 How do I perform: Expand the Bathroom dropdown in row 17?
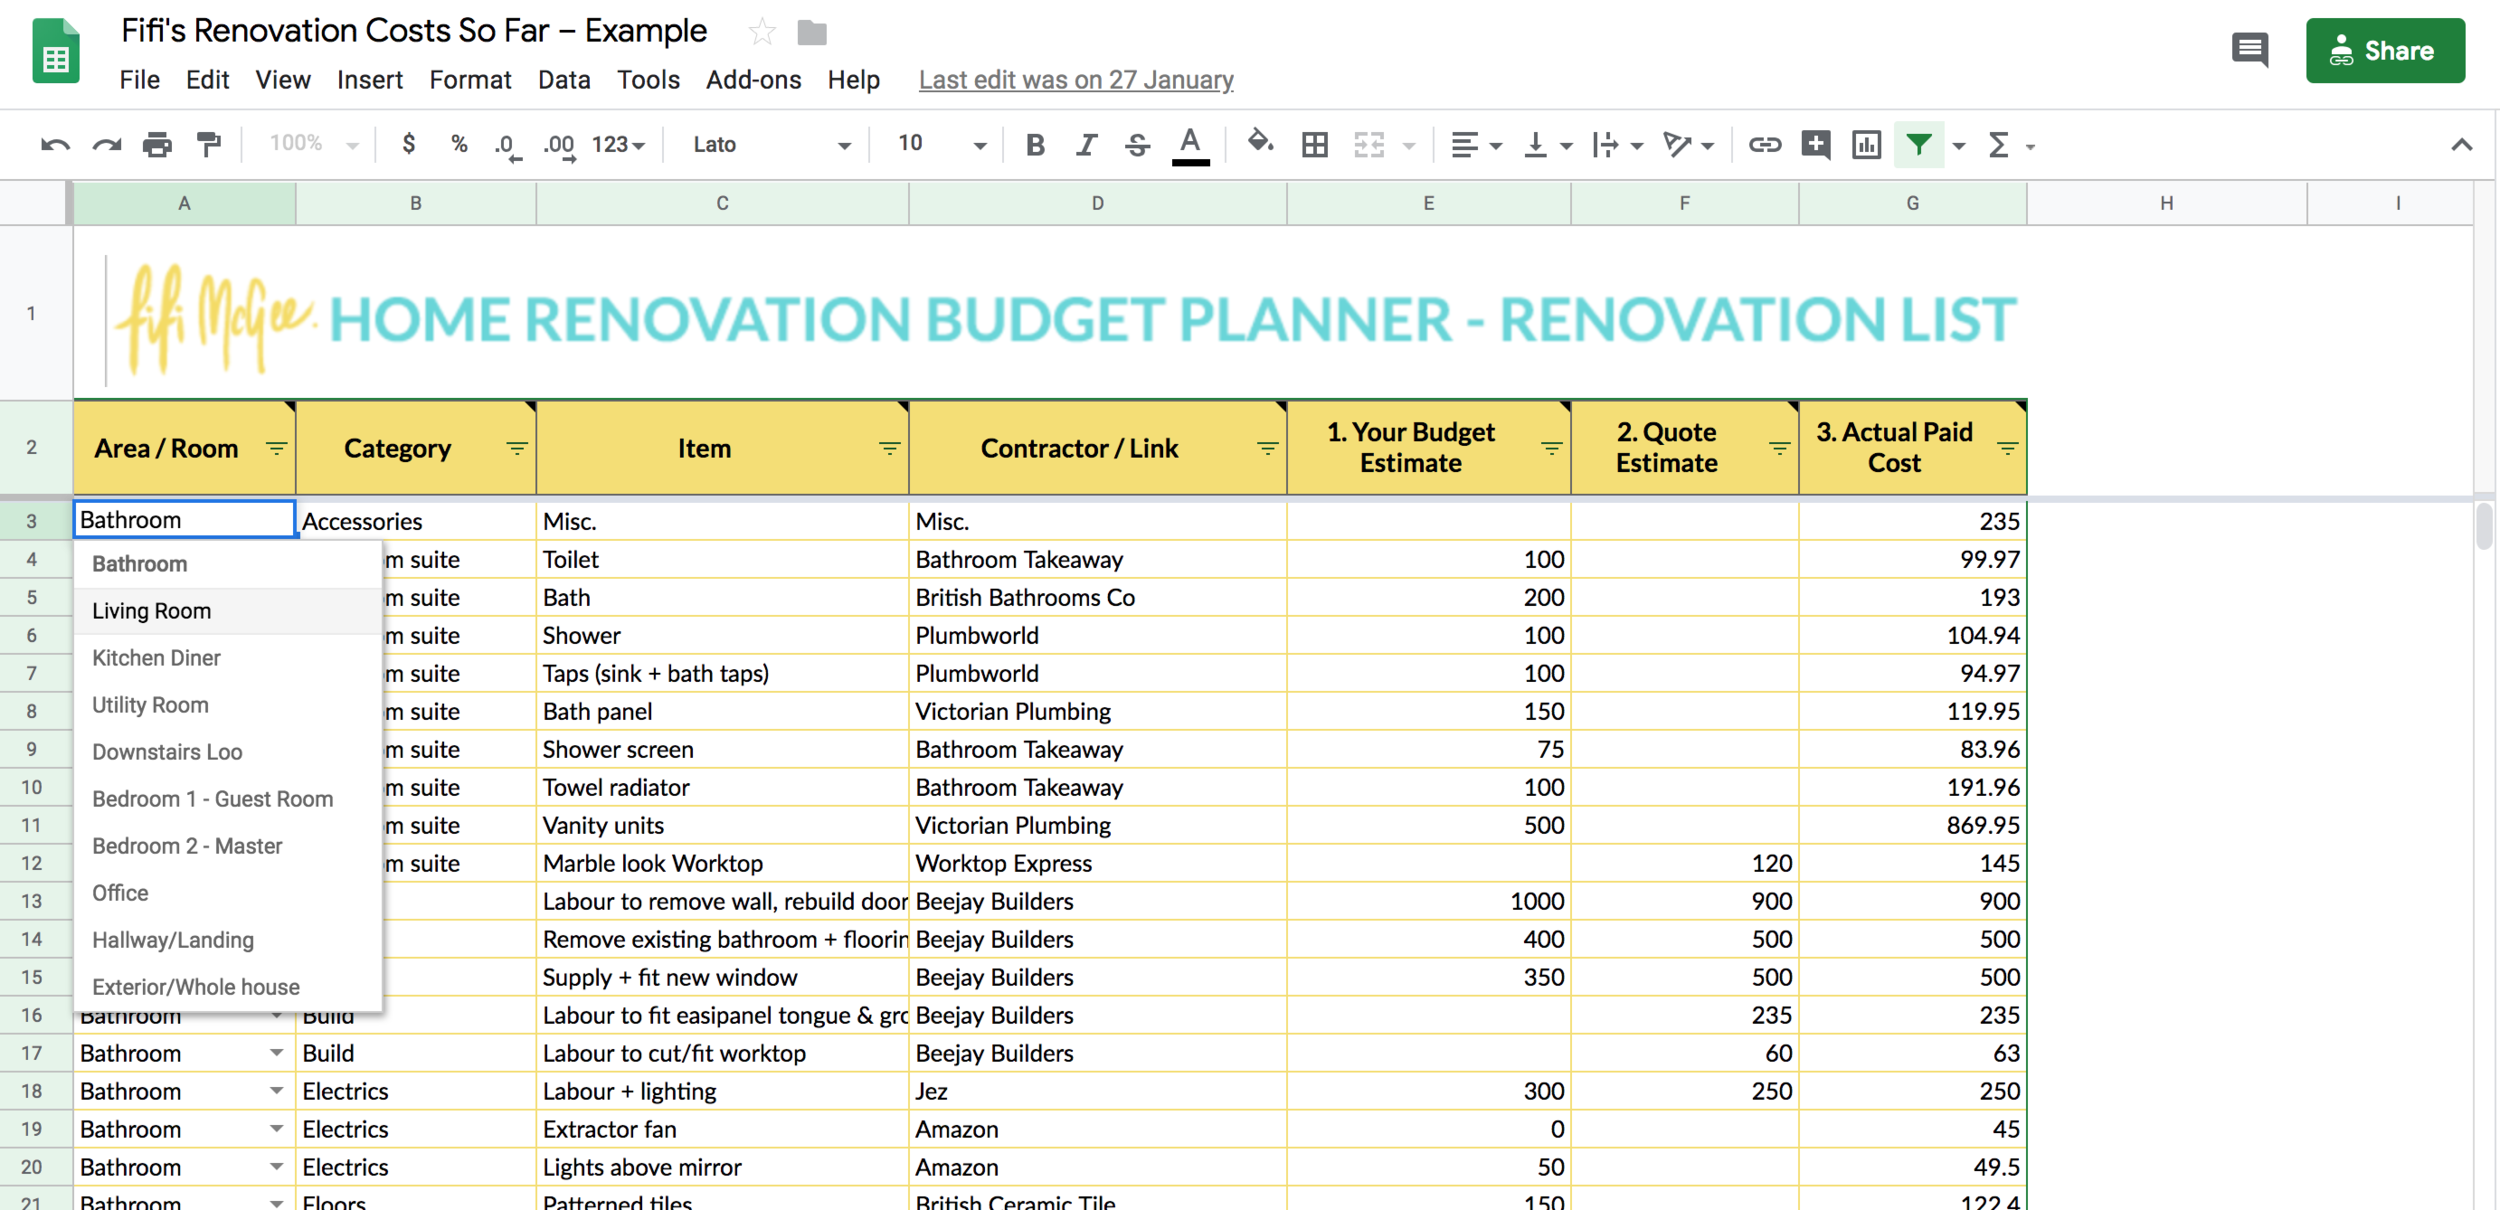[x=276, y=1053]
